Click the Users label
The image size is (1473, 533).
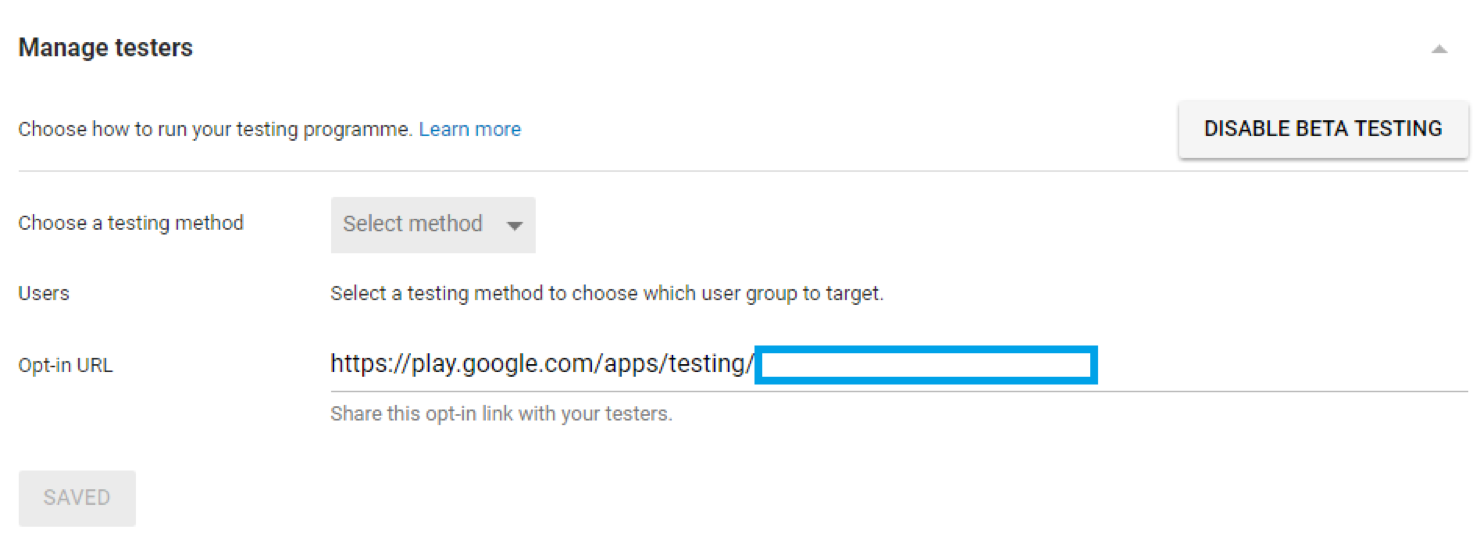click(x=44, y=294)
